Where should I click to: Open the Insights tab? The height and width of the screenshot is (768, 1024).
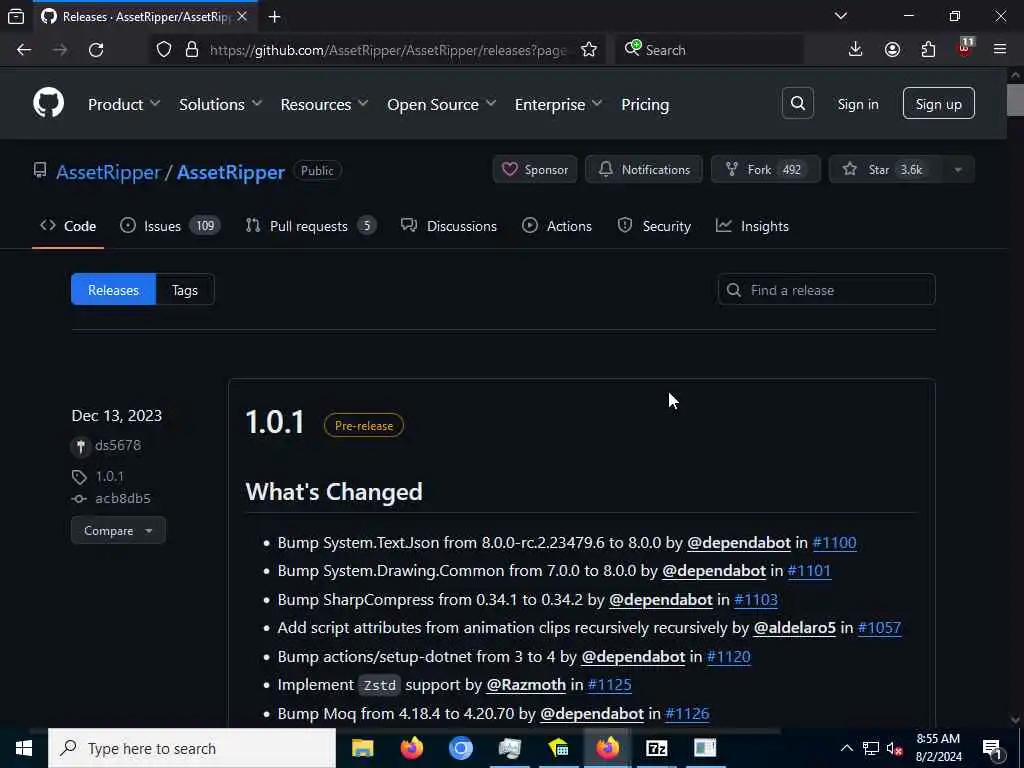pyautogui.click(x=752, y=226)
